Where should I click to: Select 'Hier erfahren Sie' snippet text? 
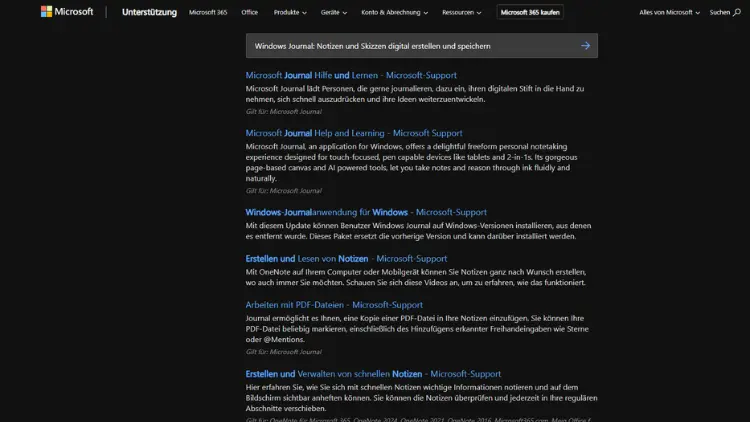[421, 398]
